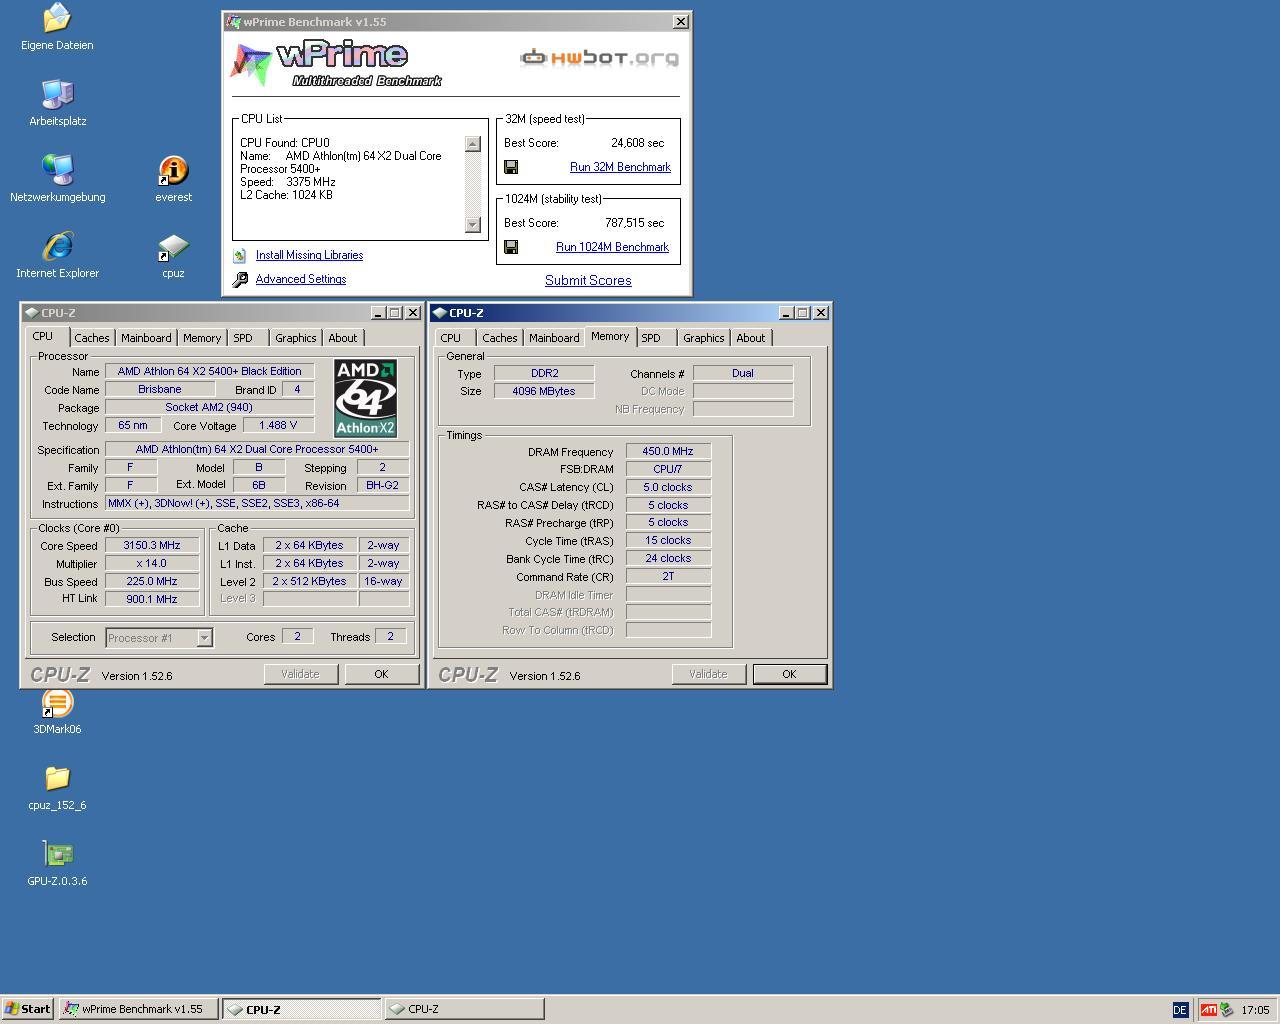Screen dimensions: 1280x1024
Task: Click scroll down arrow in CPU List
Action: pos(473,225)
